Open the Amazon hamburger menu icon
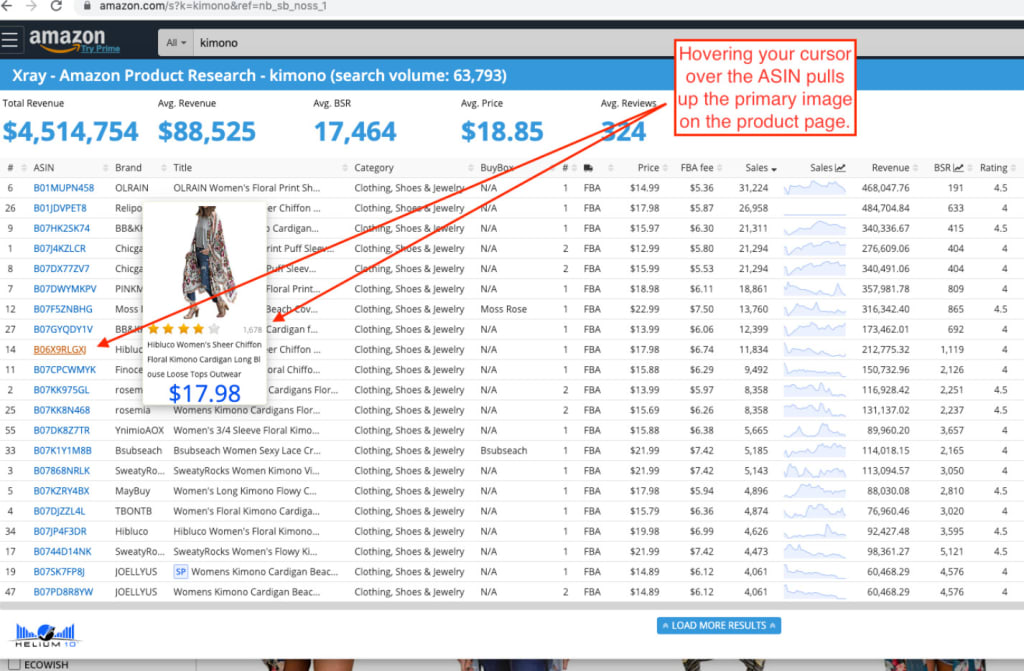1024x671 pixels. (x=10, y=40)
